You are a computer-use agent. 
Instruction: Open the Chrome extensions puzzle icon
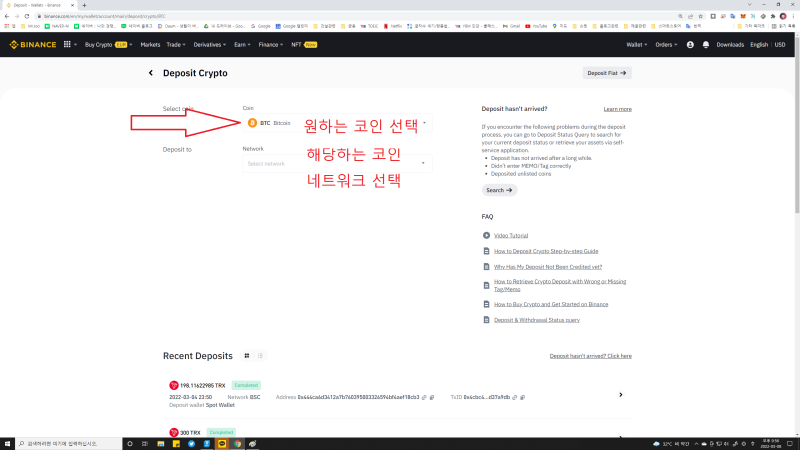point(773,16)
